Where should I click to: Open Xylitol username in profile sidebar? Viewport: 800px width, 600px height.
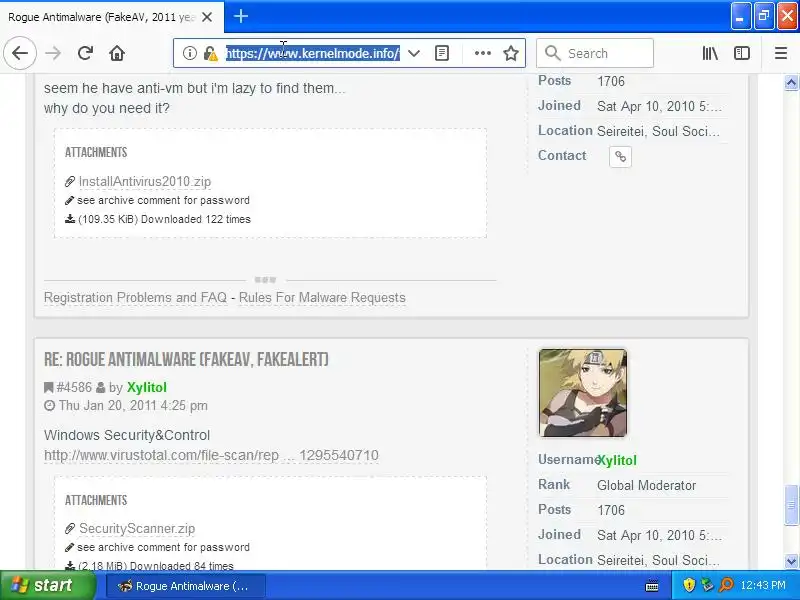617,460
